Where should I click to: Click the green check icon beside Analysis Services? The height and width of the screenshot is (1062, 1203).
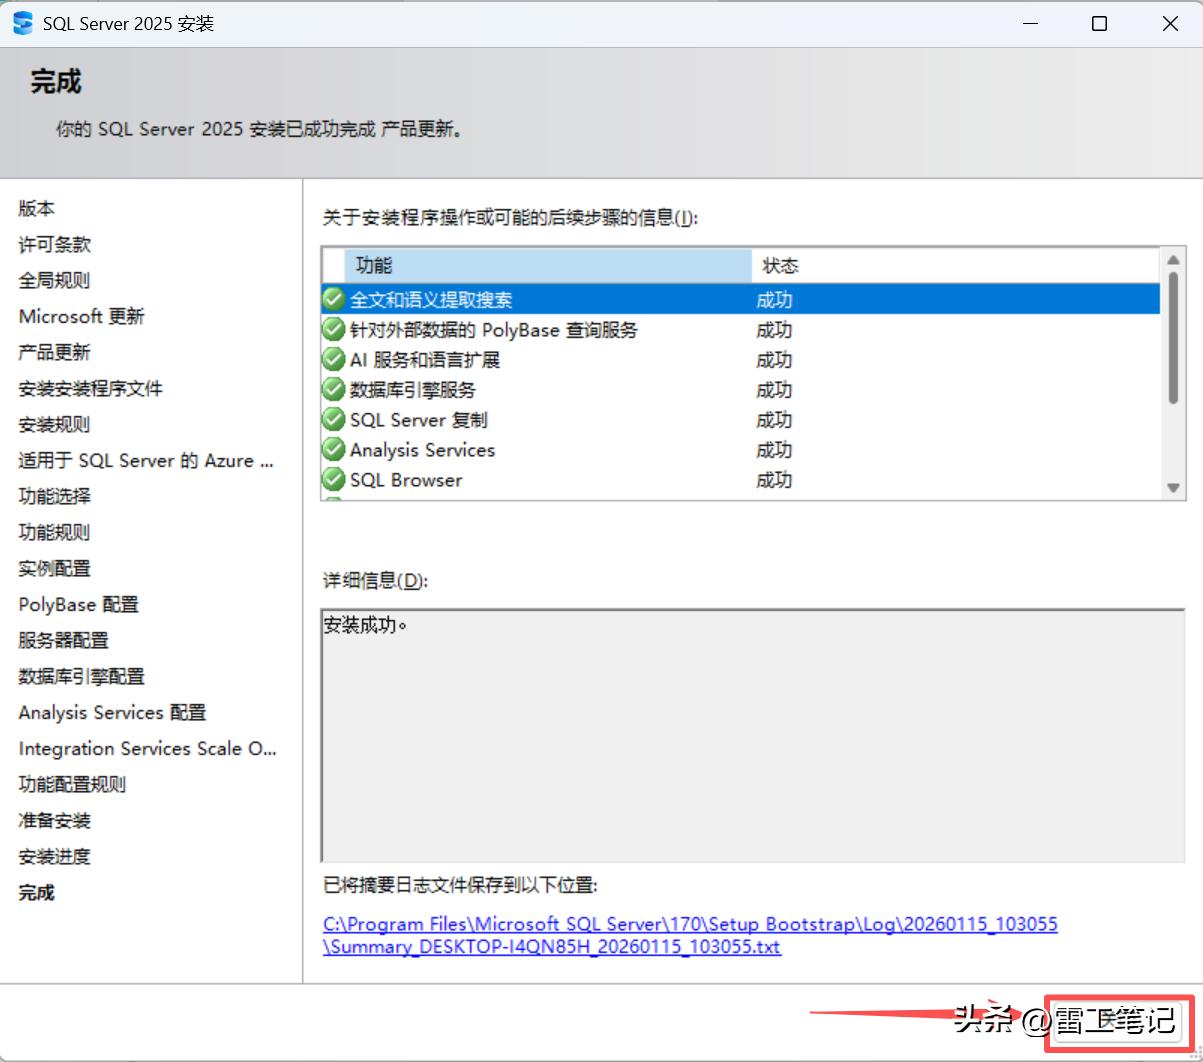point(334,449)
